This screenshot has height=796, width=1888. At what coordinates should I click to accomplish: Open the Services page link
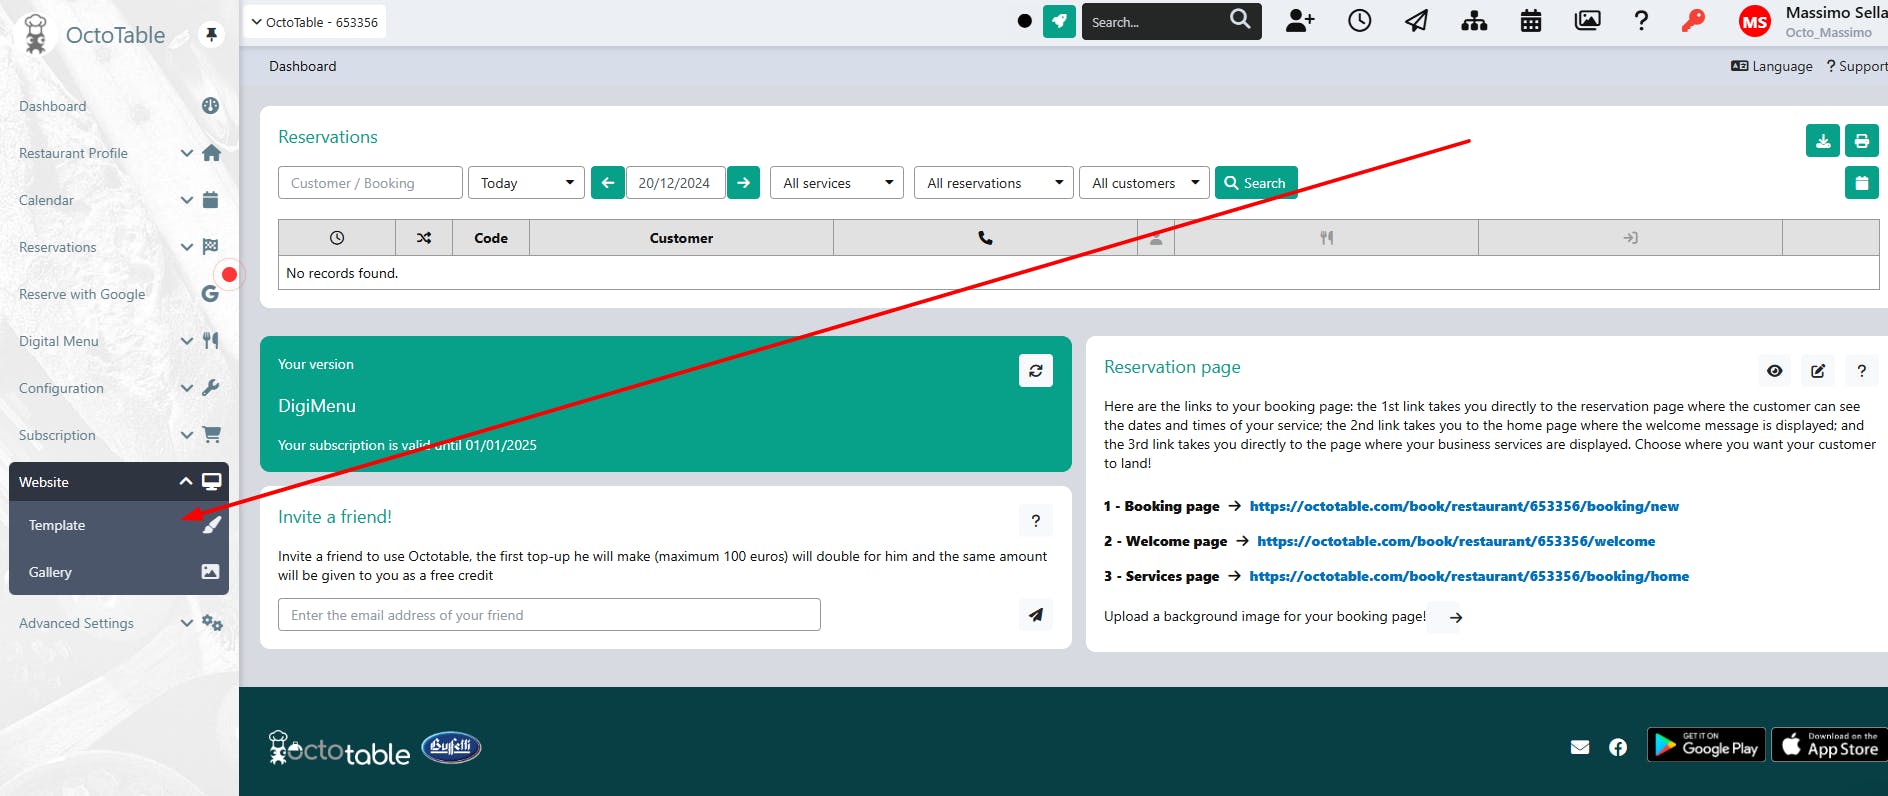pos(1469,576)
